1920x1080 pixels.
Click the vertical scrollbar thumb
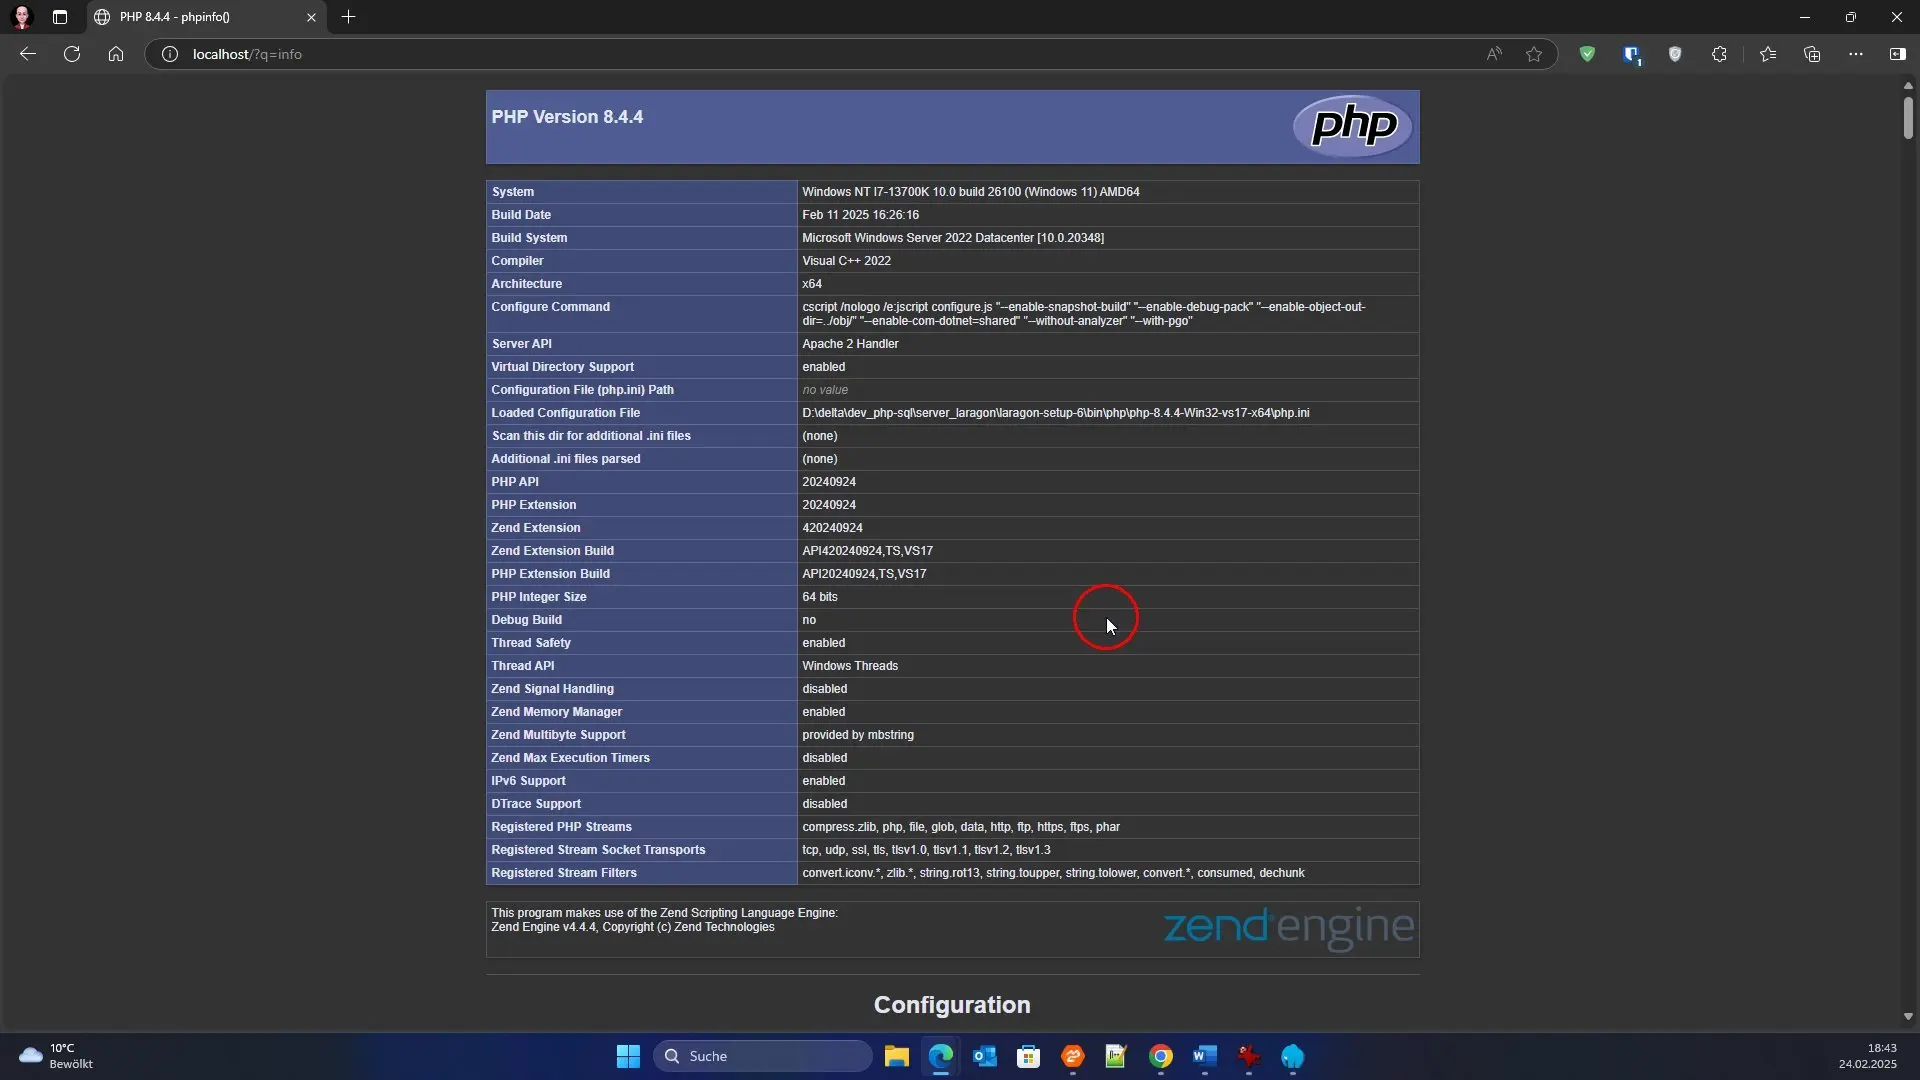1908,117
